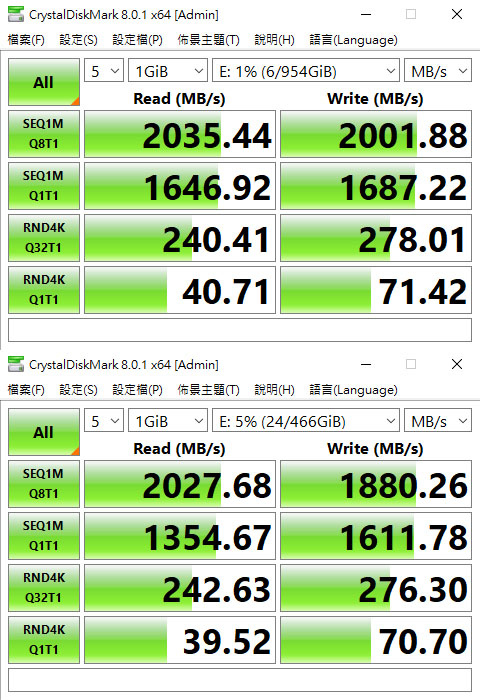
Task: Click the 71.42 write result
Action: click(x=376, y=290)
